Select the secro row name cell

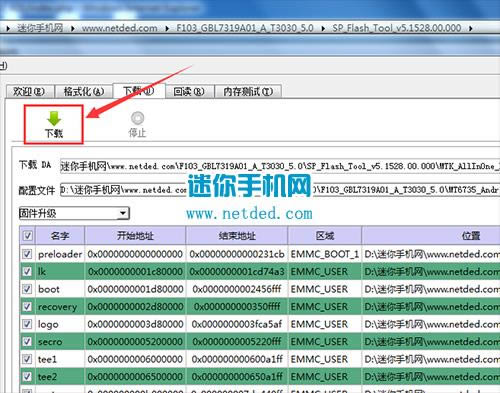pos(60,342)
